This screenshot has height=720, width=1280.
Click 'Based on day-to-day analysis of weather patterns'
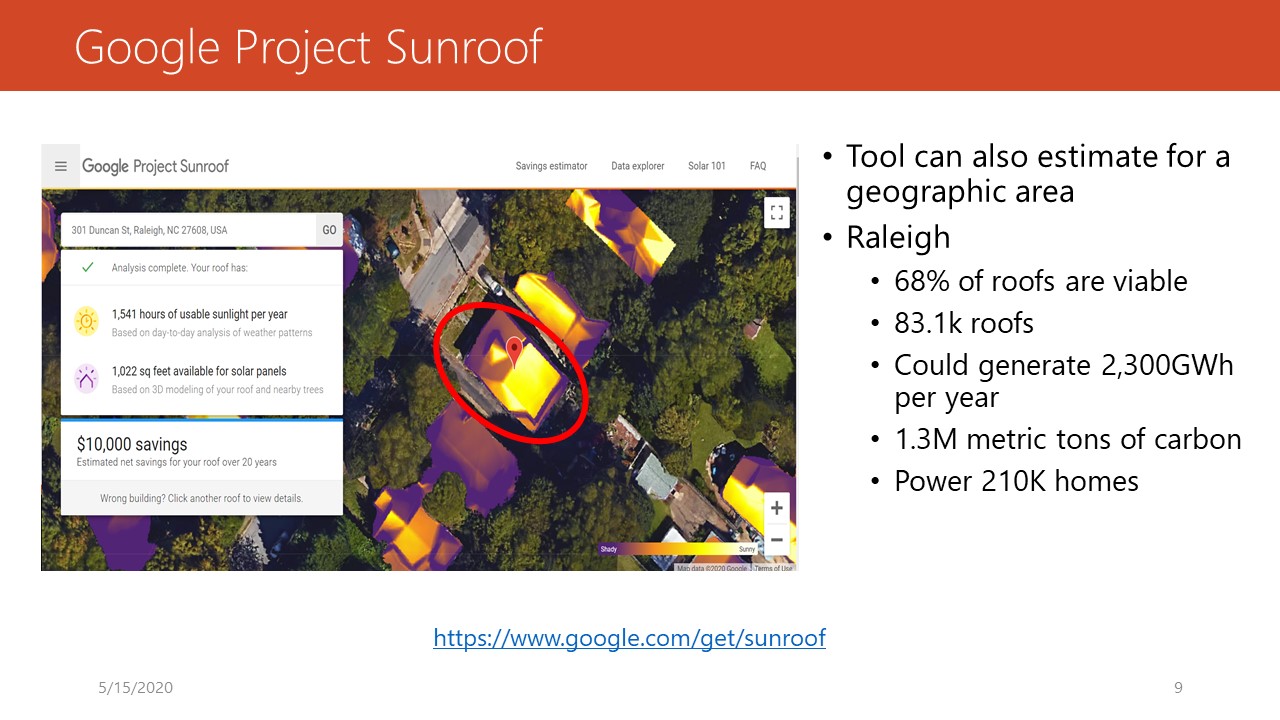tap(212, 333)
